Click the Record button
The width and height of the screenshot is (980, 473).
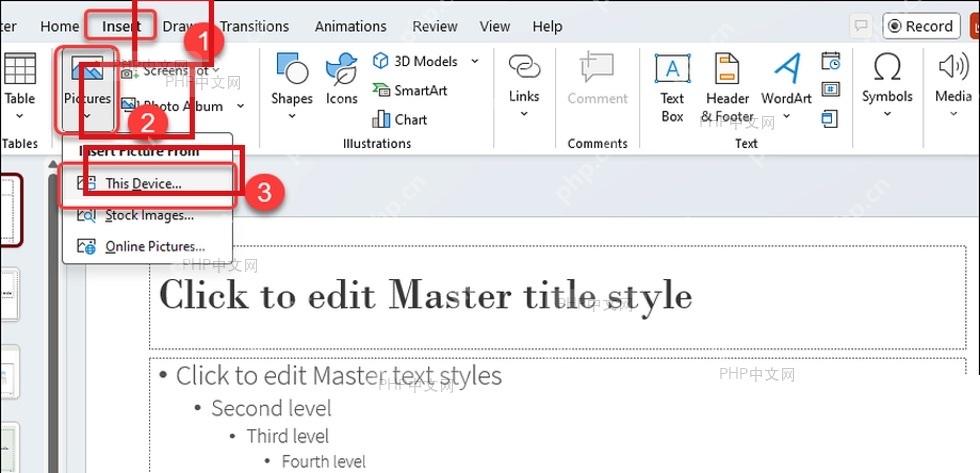921,26
